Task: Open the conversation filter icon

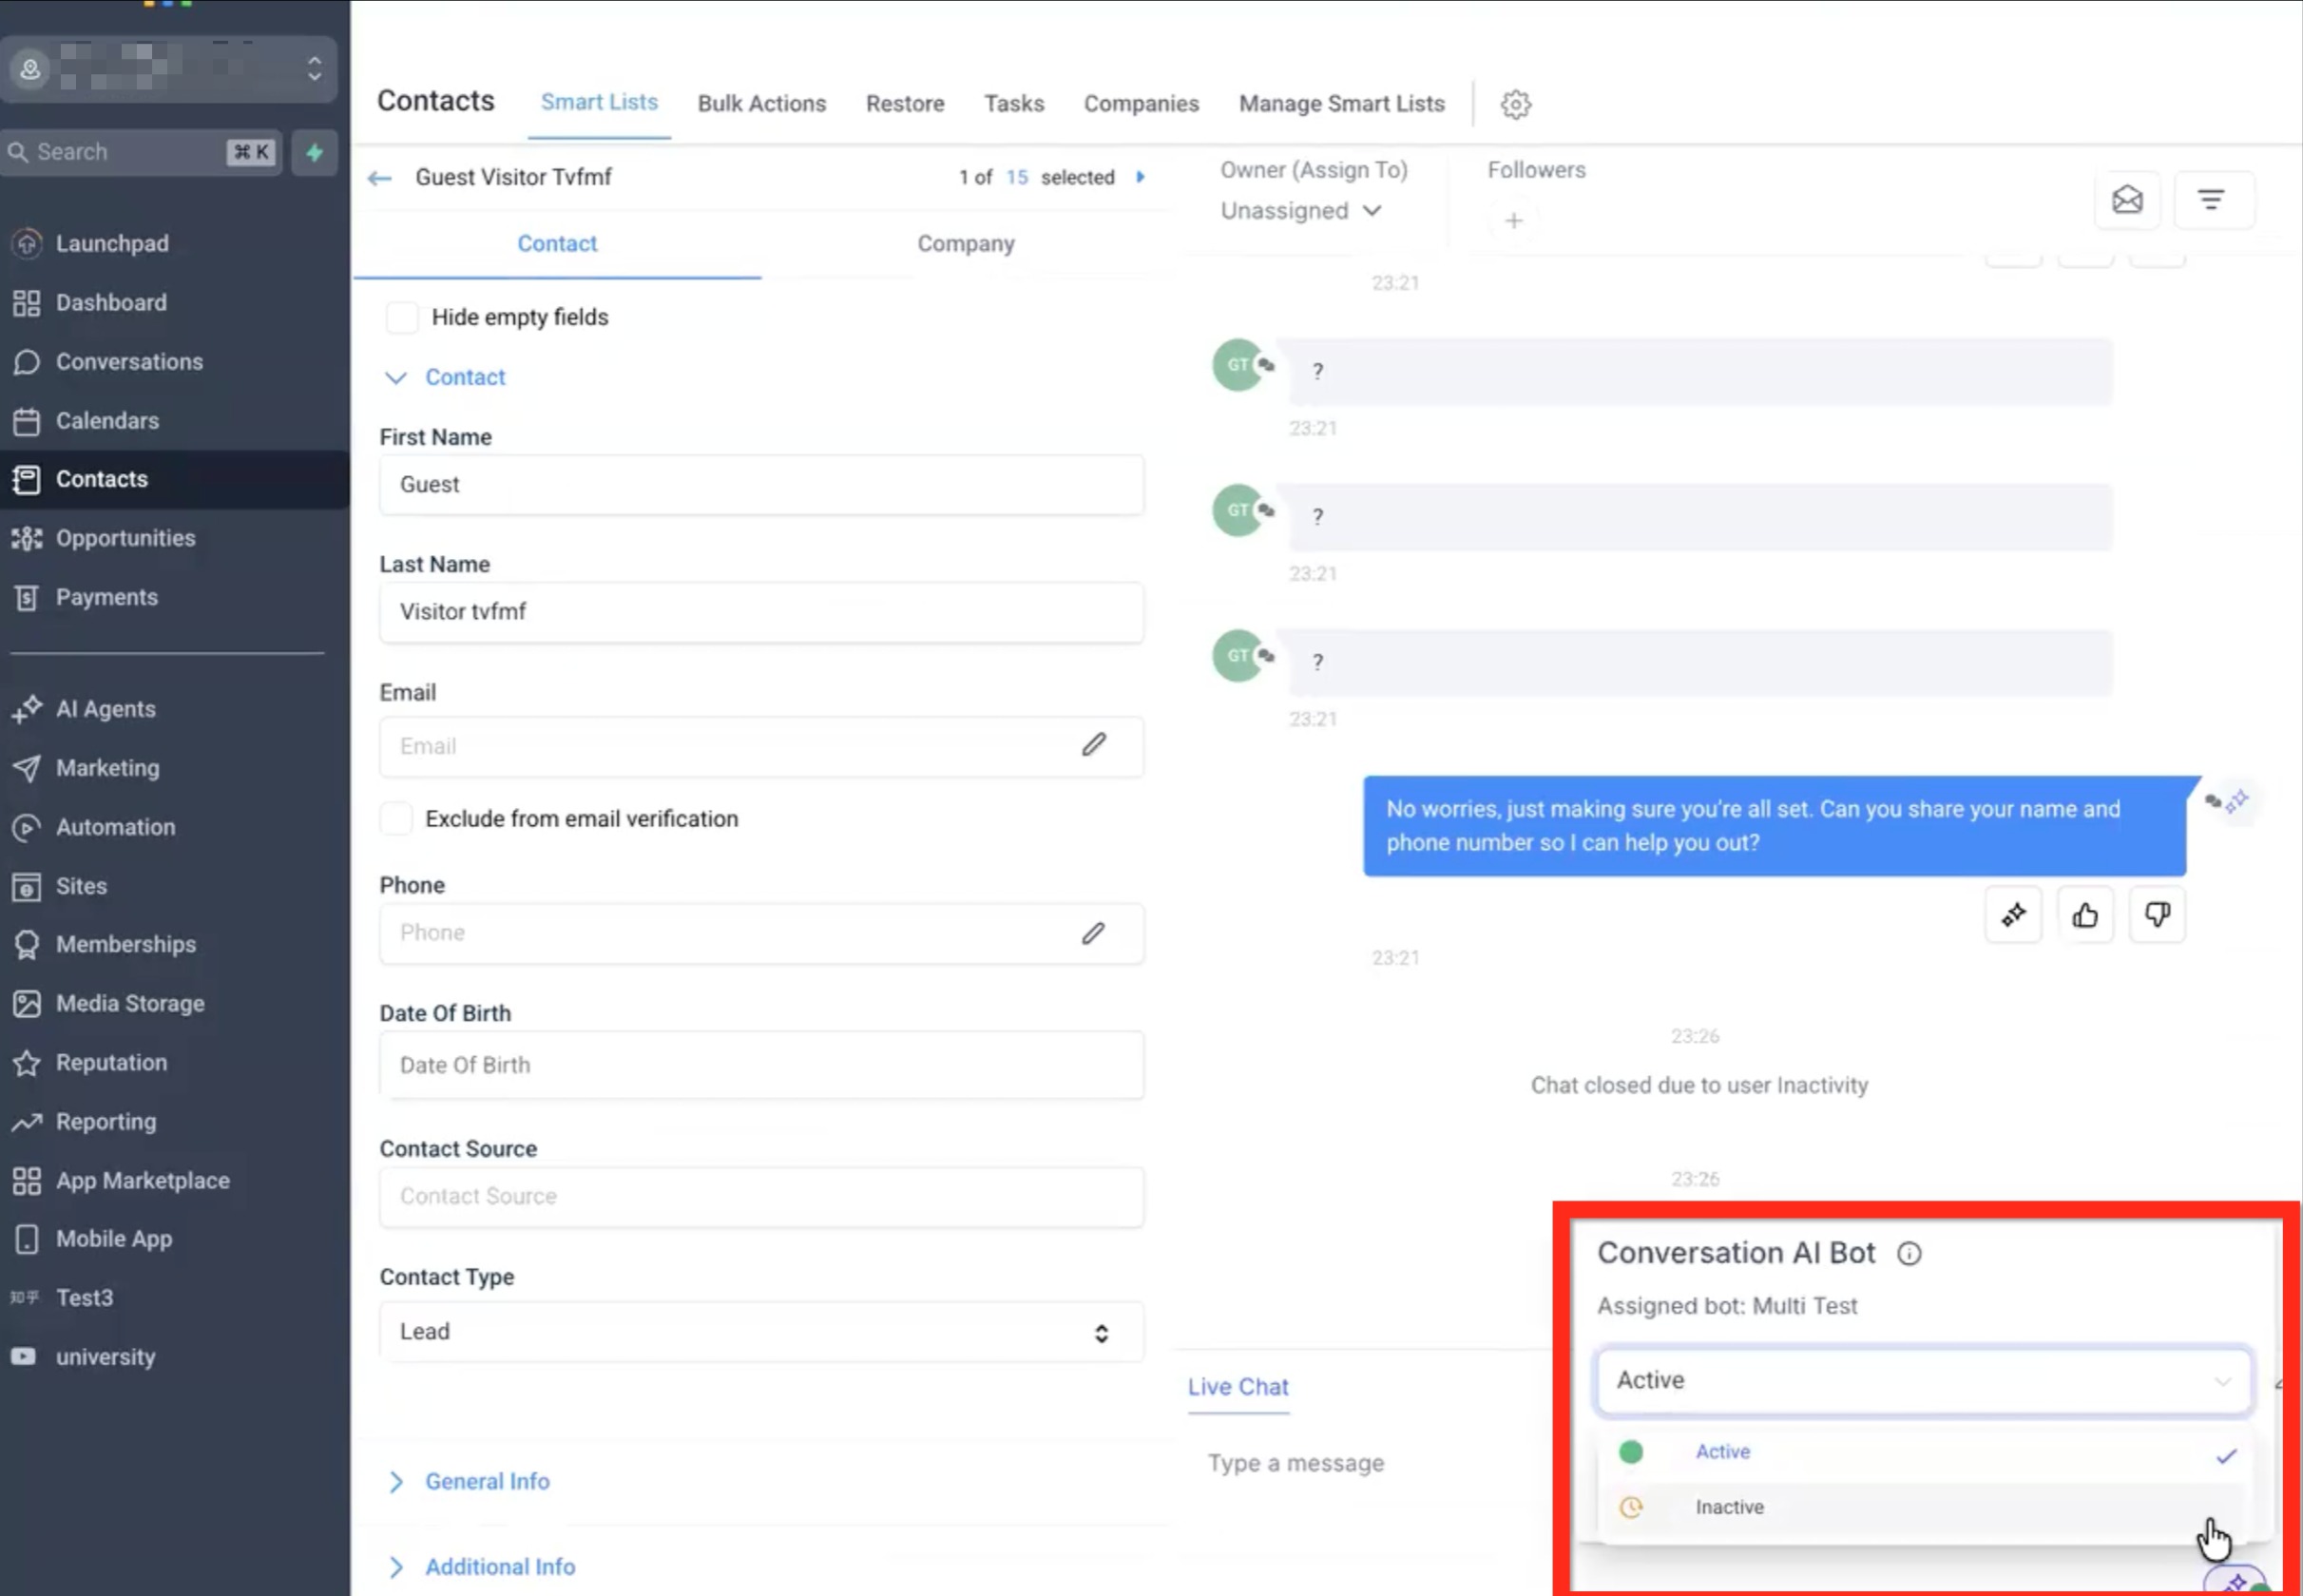Action: 2211,200
